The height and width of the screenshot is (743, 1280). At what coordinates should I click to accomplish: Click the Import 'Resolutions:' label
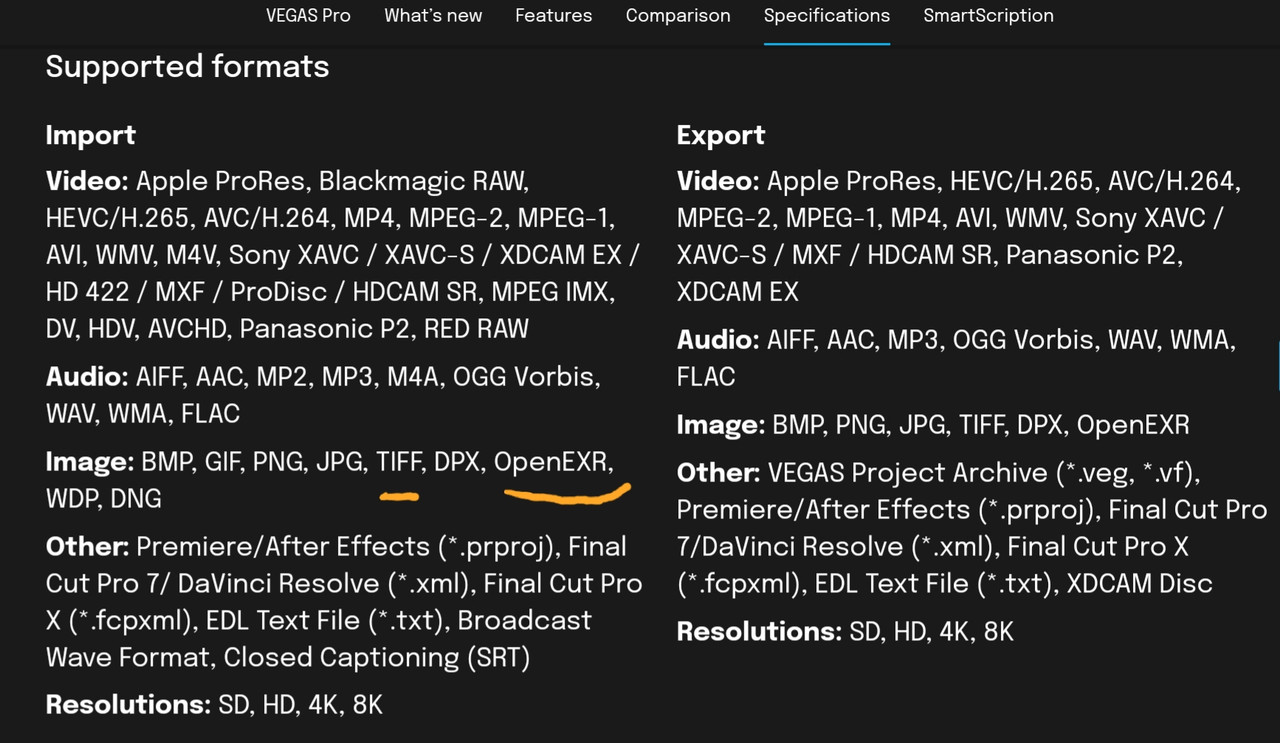[x=128, y=705]
